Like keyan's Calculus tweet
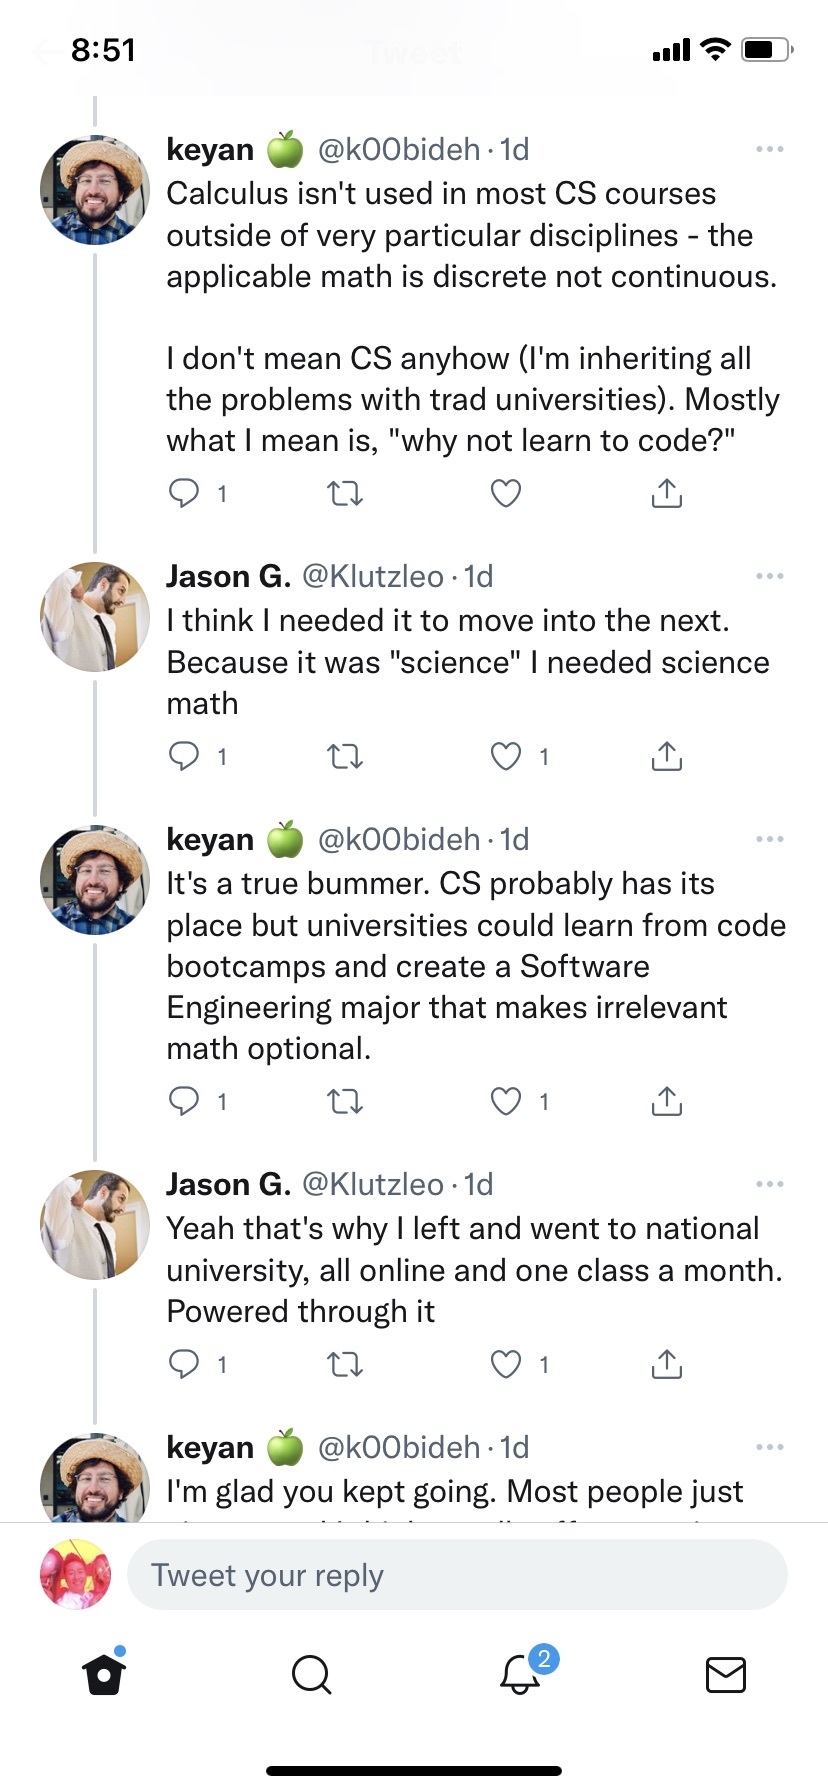 pos(506,493)
